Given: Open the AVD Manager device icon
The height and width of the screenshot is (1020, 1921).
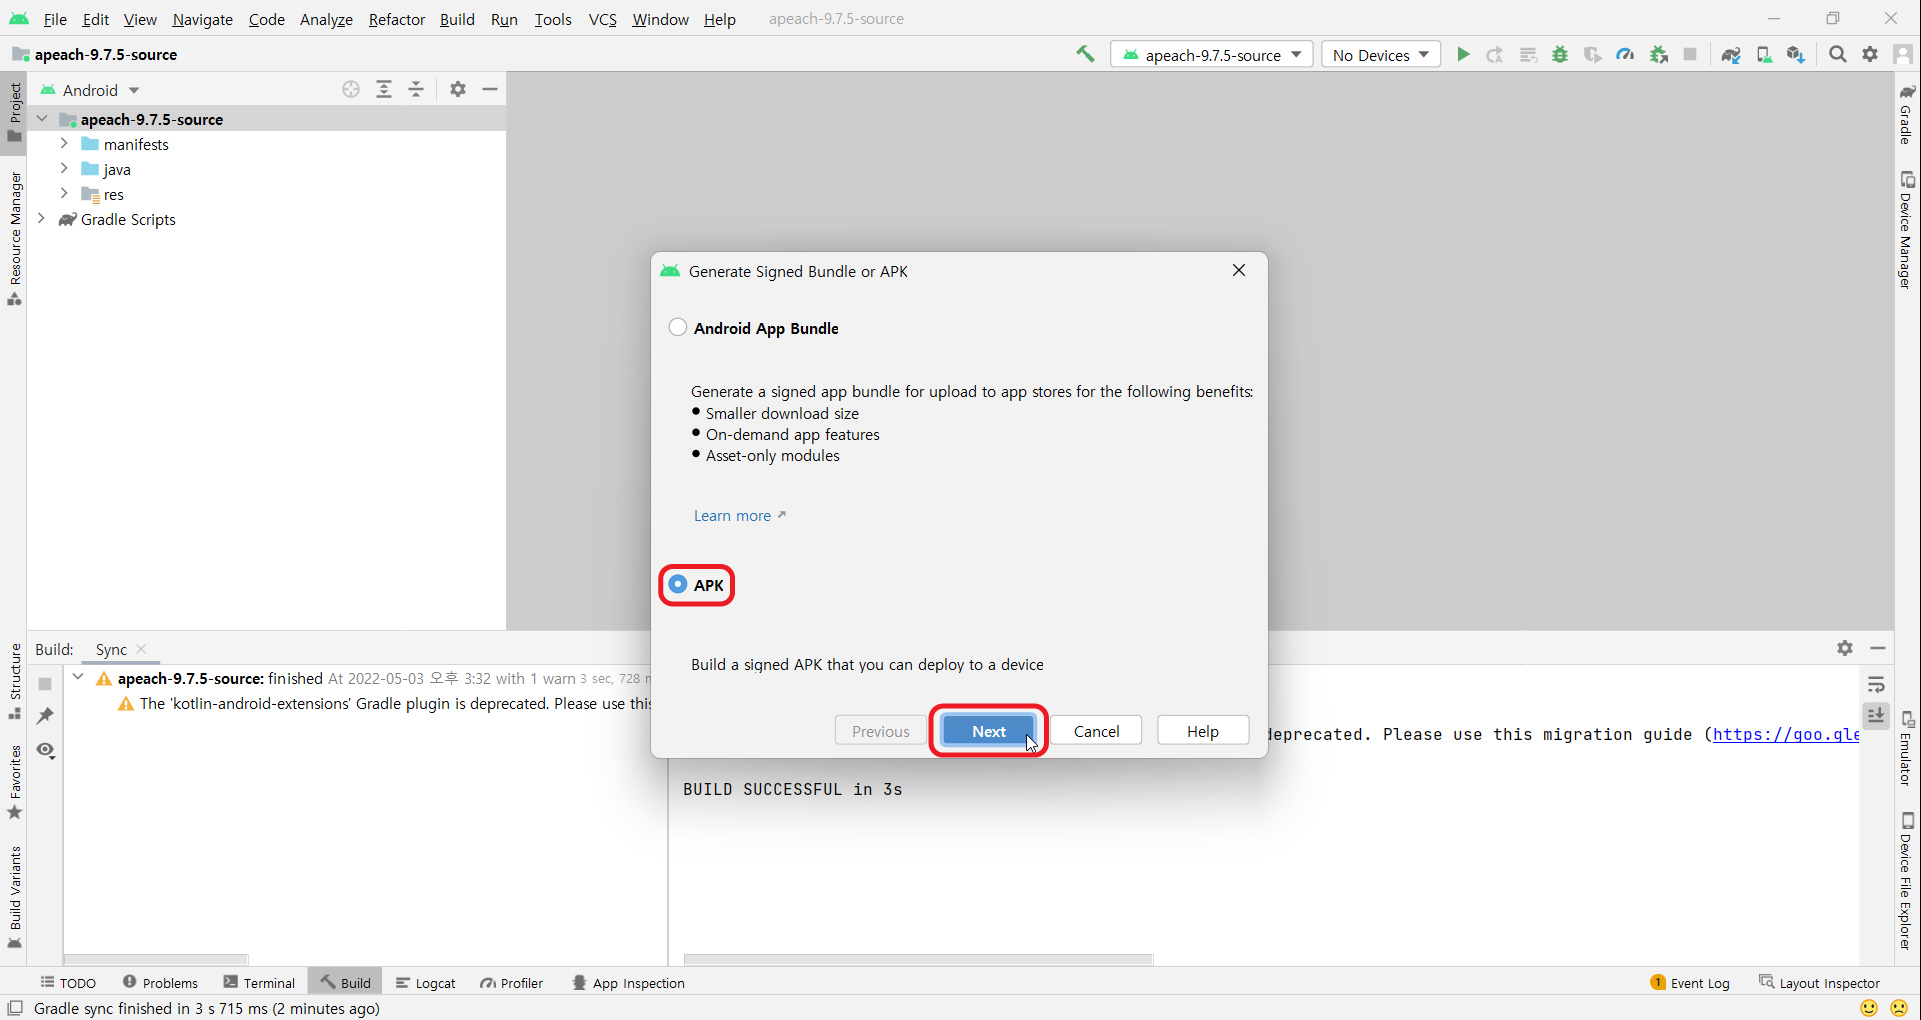Looking at the screenshot, I should pos(1764,54).
